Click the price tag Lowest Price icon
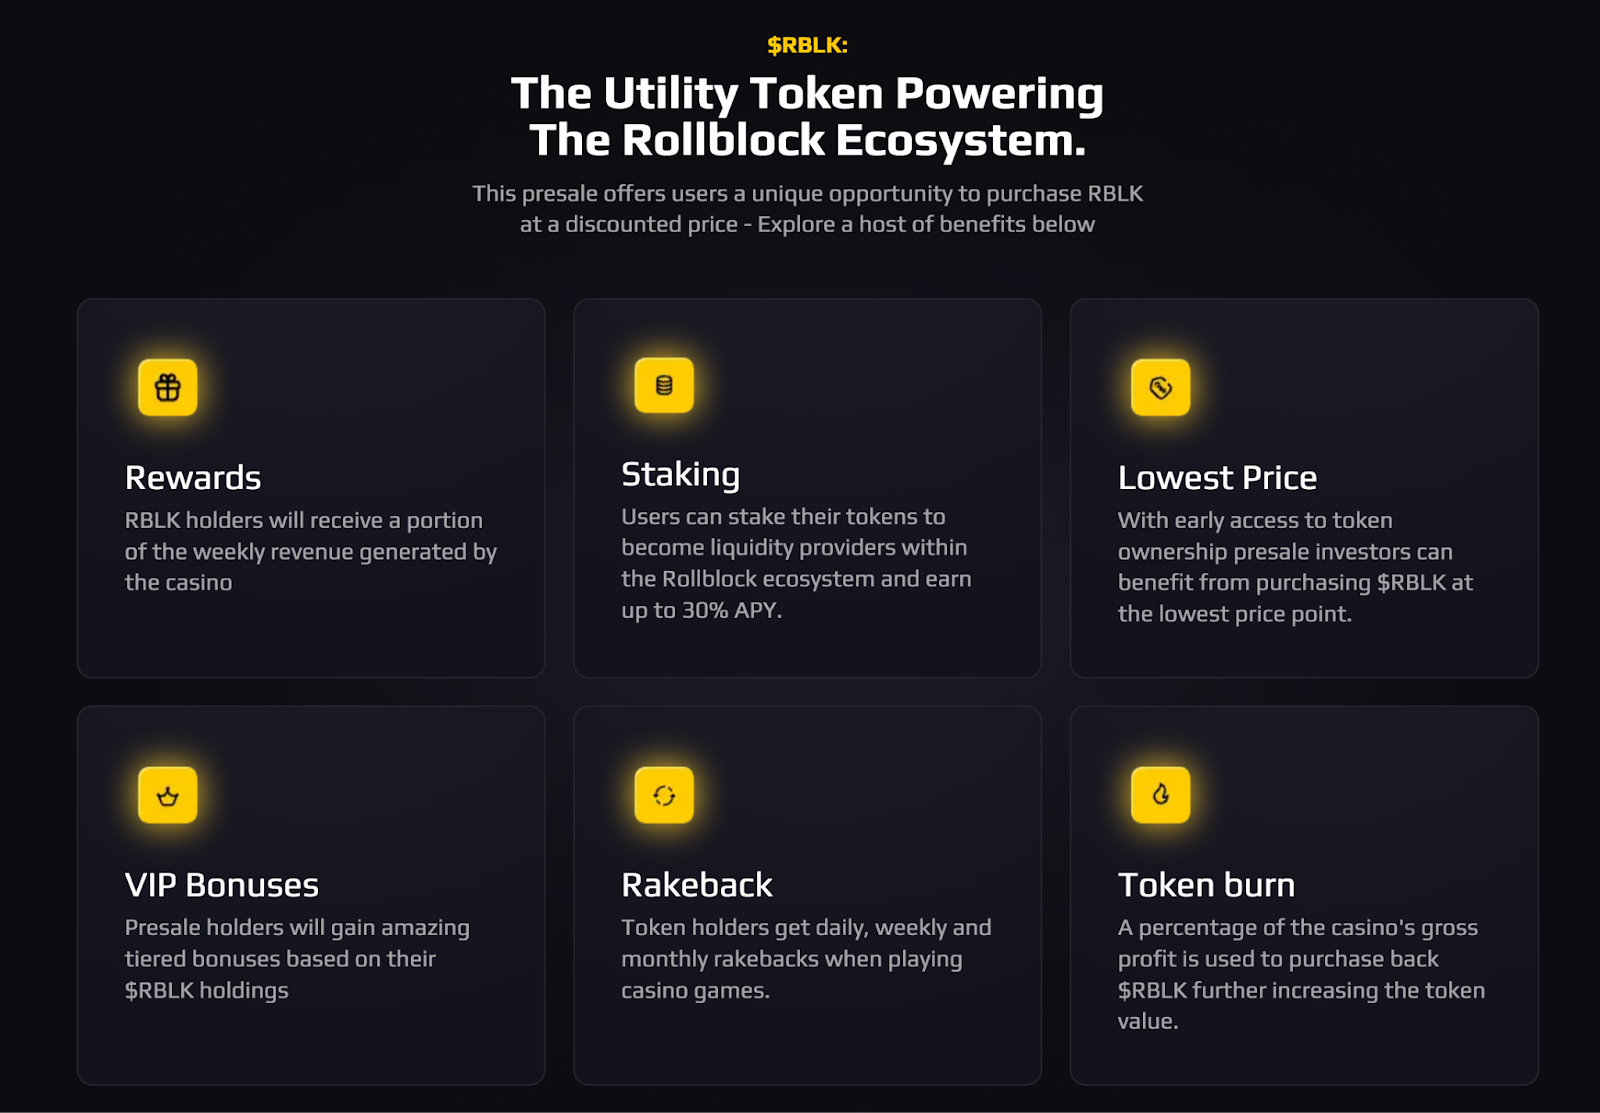The image size is (1600, 1113). (1160, 387)
